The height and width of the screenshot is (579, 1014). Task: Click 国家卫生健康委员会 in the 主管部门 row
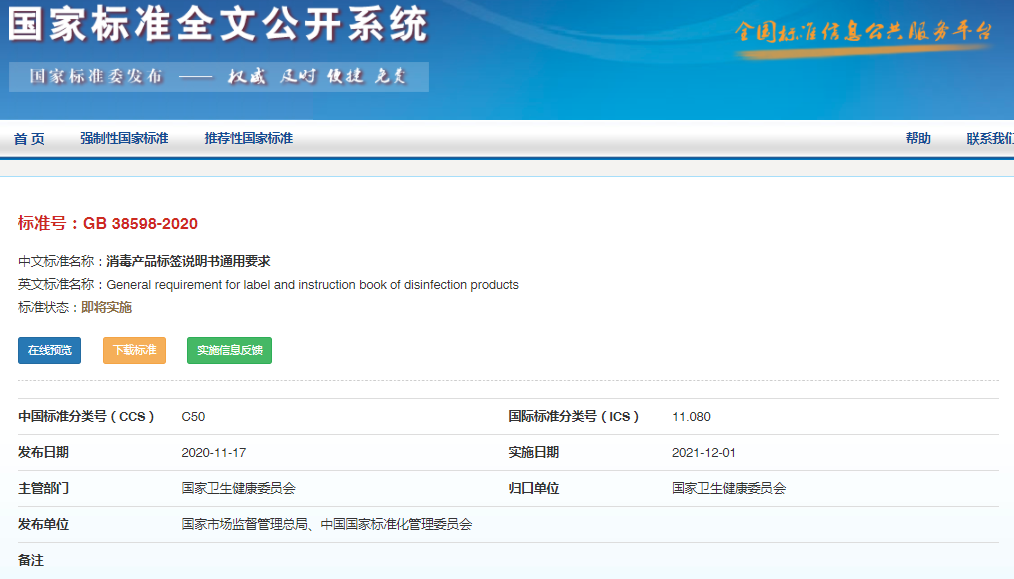[x=239, y=487]
